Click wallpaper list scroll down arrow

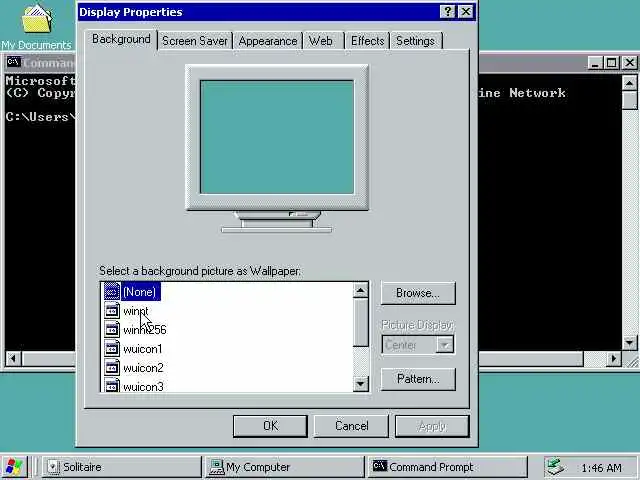click(x=360, y=384)
